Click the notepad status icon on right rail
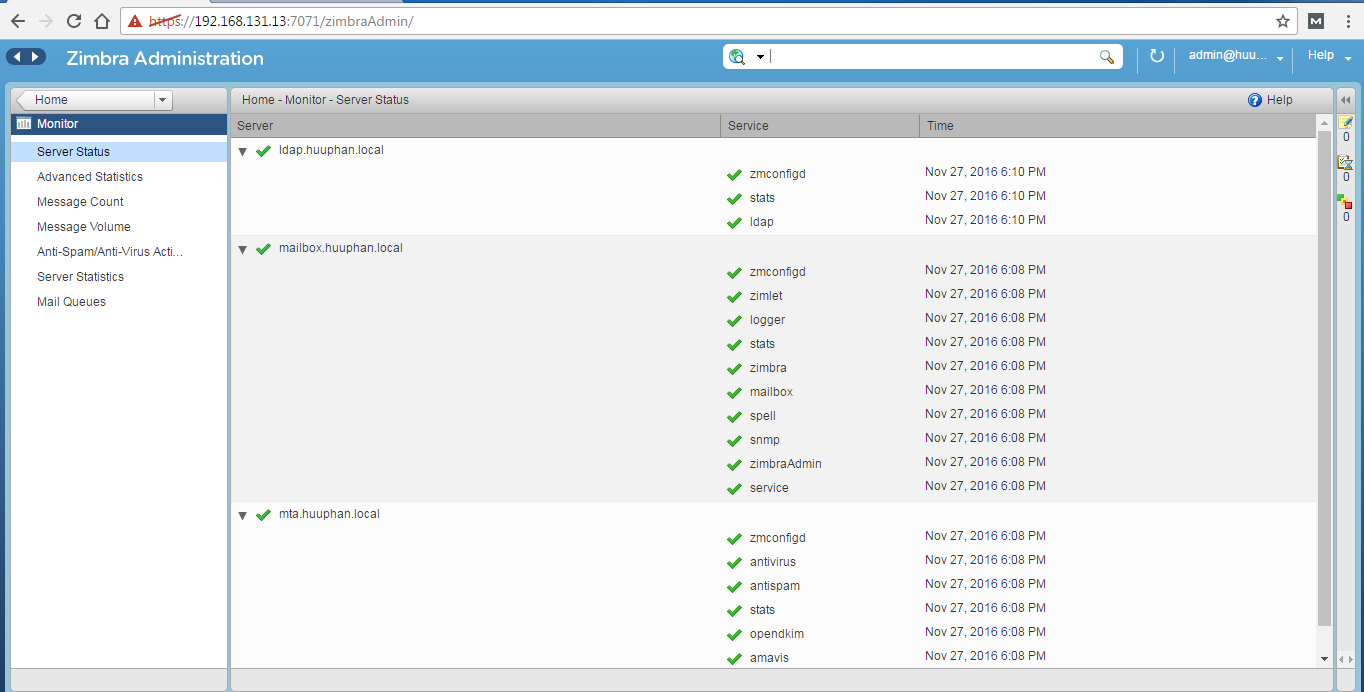The height and width of the screenshot is (692, 1364). coord(1345,122)
